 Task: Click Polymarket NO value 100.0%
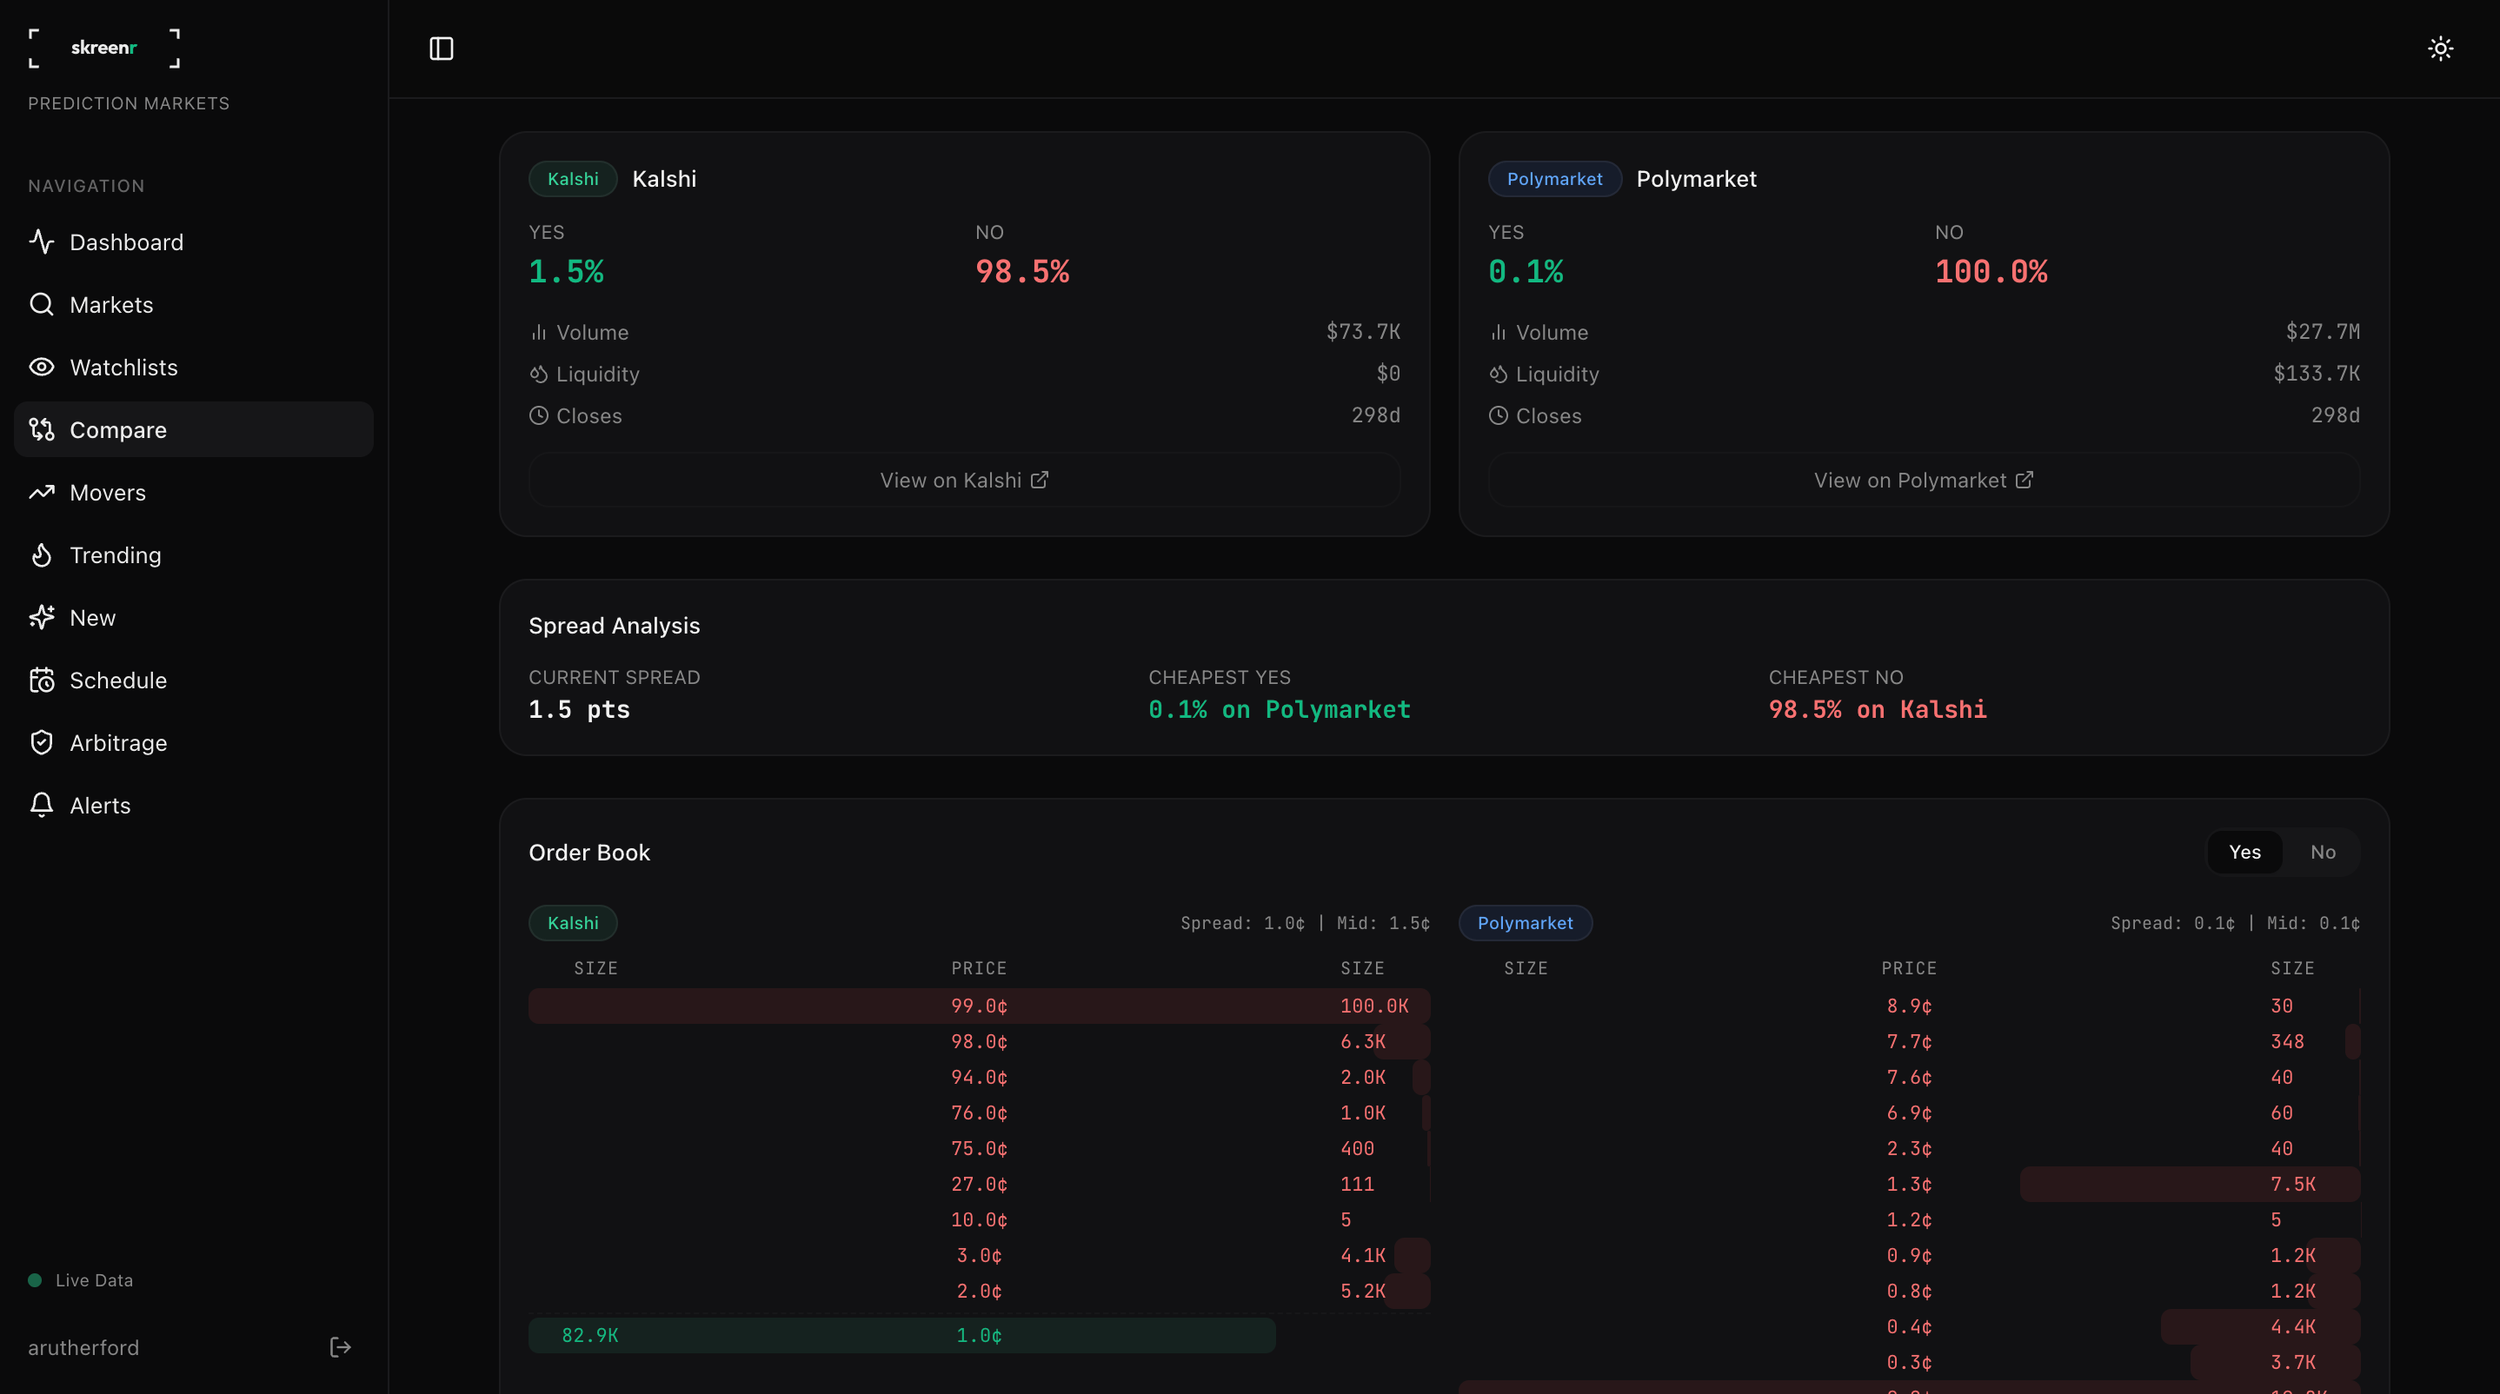(1990, 272)
